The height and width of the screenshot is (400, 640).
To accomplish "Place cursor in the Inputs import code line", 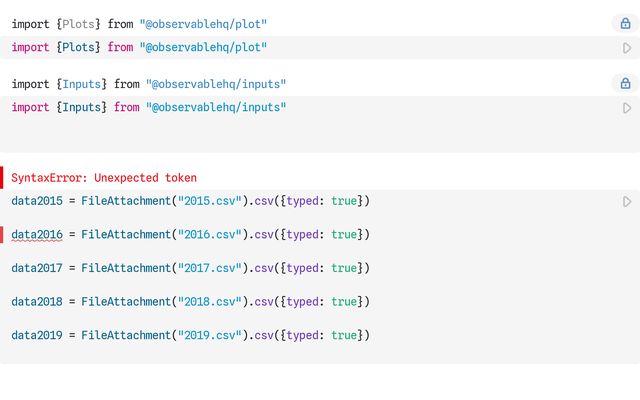I will tap(148, 108).
